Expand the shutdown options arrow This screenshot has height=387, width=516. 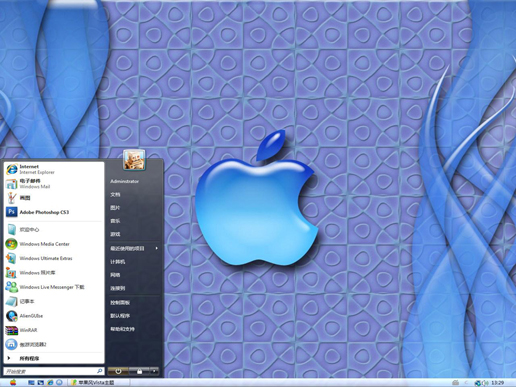[x=154, y=371]
